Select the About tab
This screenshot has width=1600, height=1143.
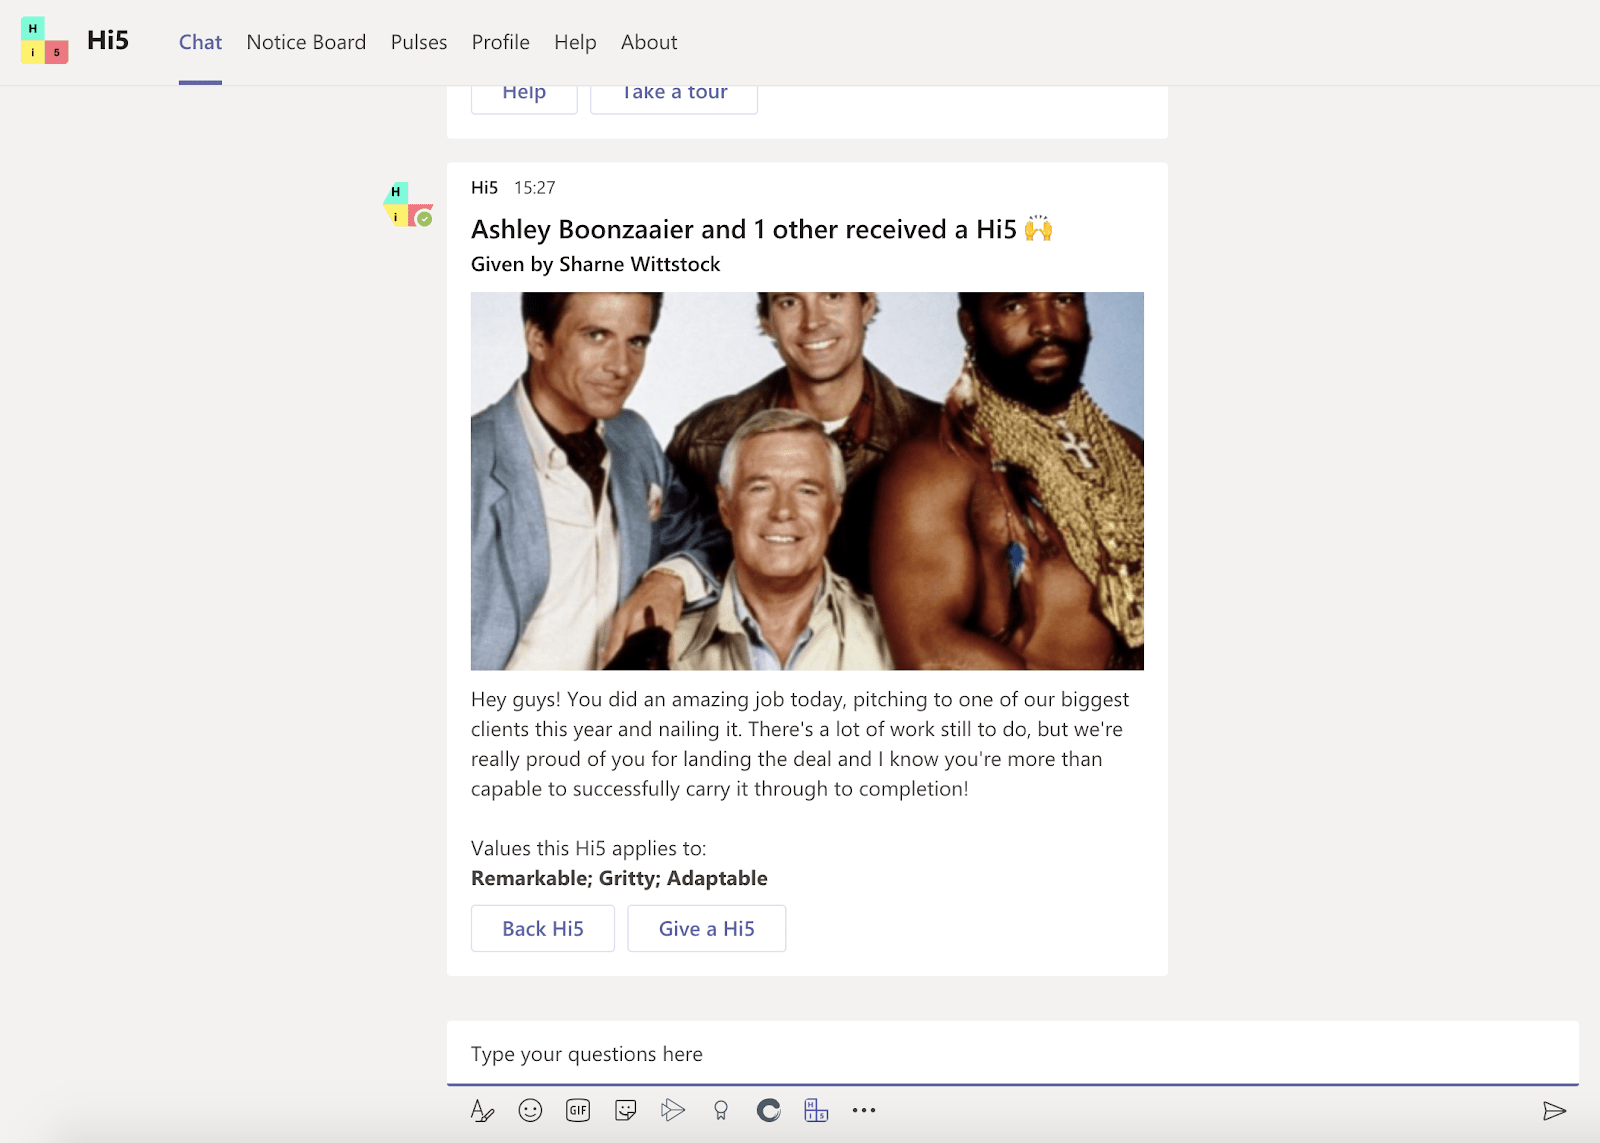point(649,42)
